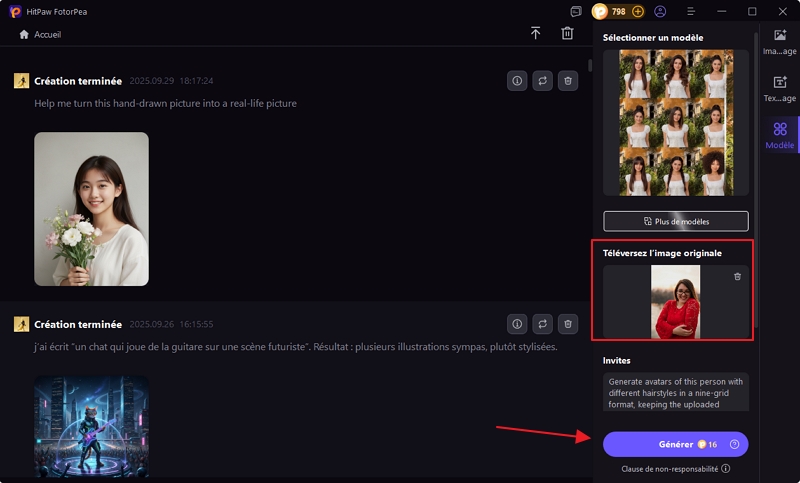This screenshot has height=483, width=800.
Task: Remove the uploaded original image
Action: pyautogui.click(x=738, y=276)
